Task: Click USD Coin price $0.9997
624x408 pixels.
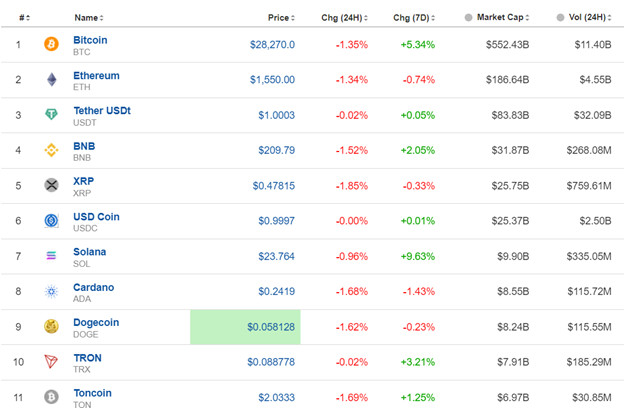Action: pos(277,221)
